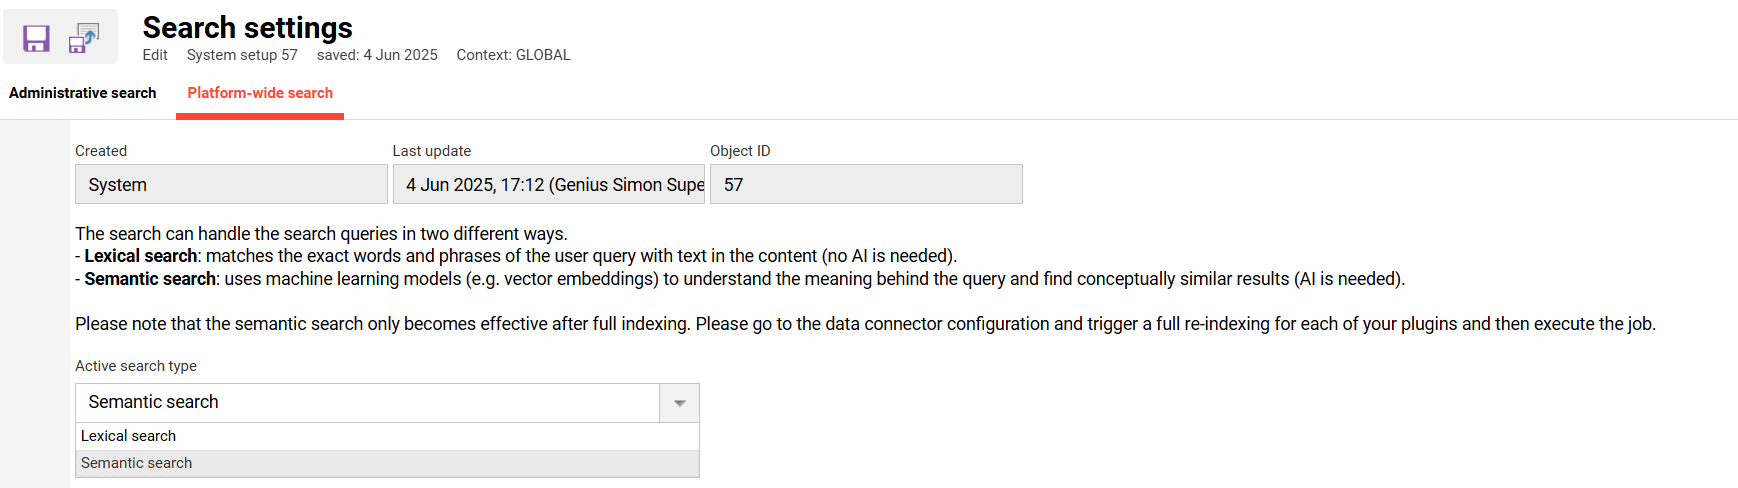The image size is (1738, 488).
Task: Click the Edit mode label under title
Action: (155, 55)
